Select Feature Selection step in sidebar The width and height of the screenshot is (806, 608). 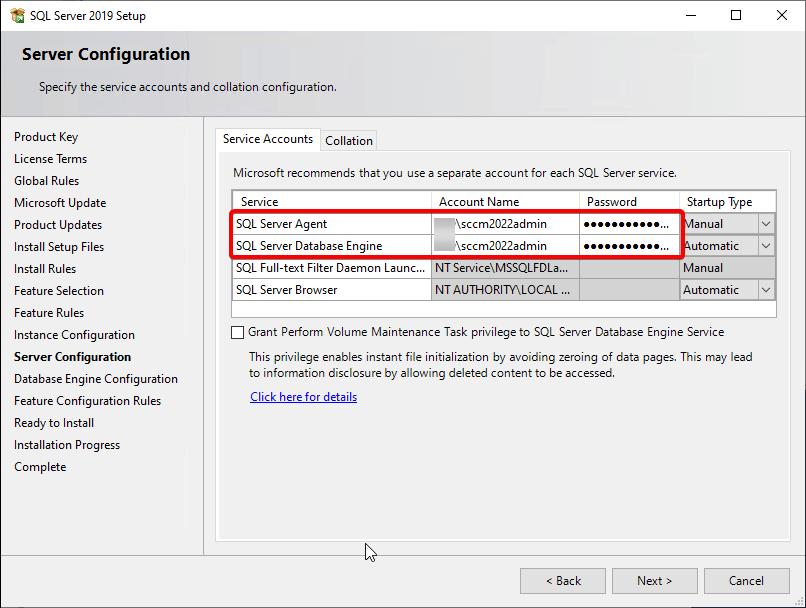coord(59,291)
